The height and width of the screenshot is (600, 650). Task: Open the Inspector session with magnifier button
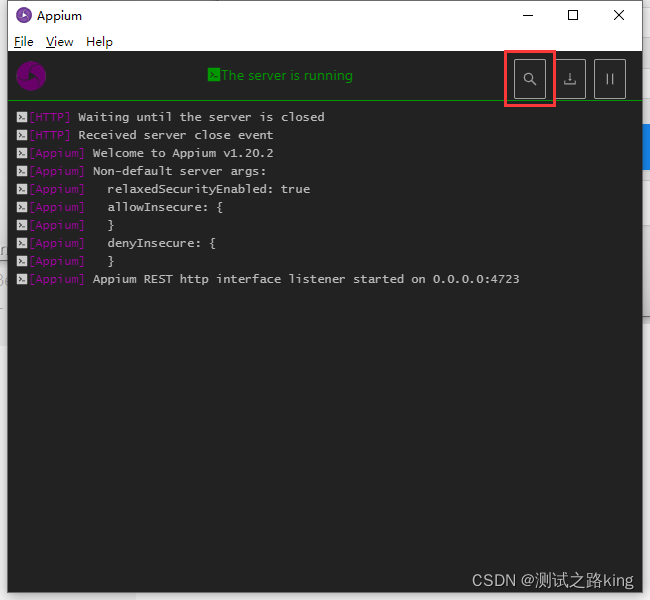click(x=529, y=79)
